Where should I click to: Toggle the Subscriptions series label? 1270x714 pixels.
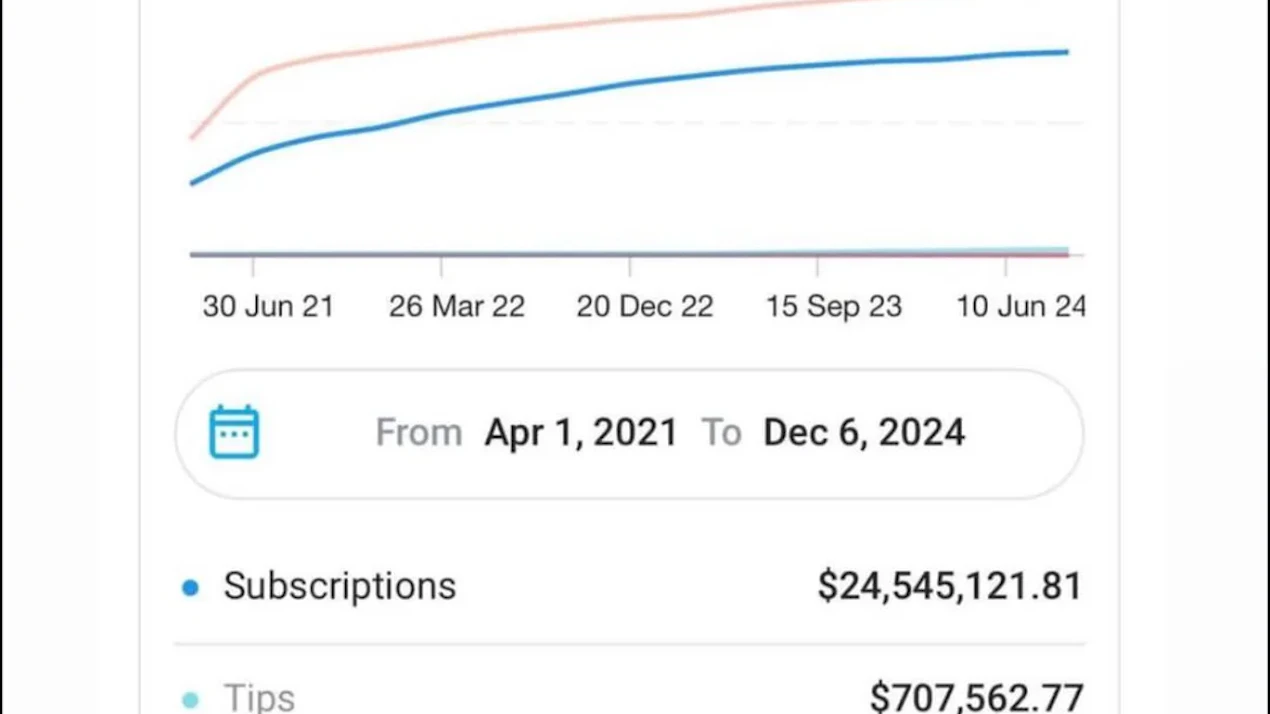coord(340,586)
